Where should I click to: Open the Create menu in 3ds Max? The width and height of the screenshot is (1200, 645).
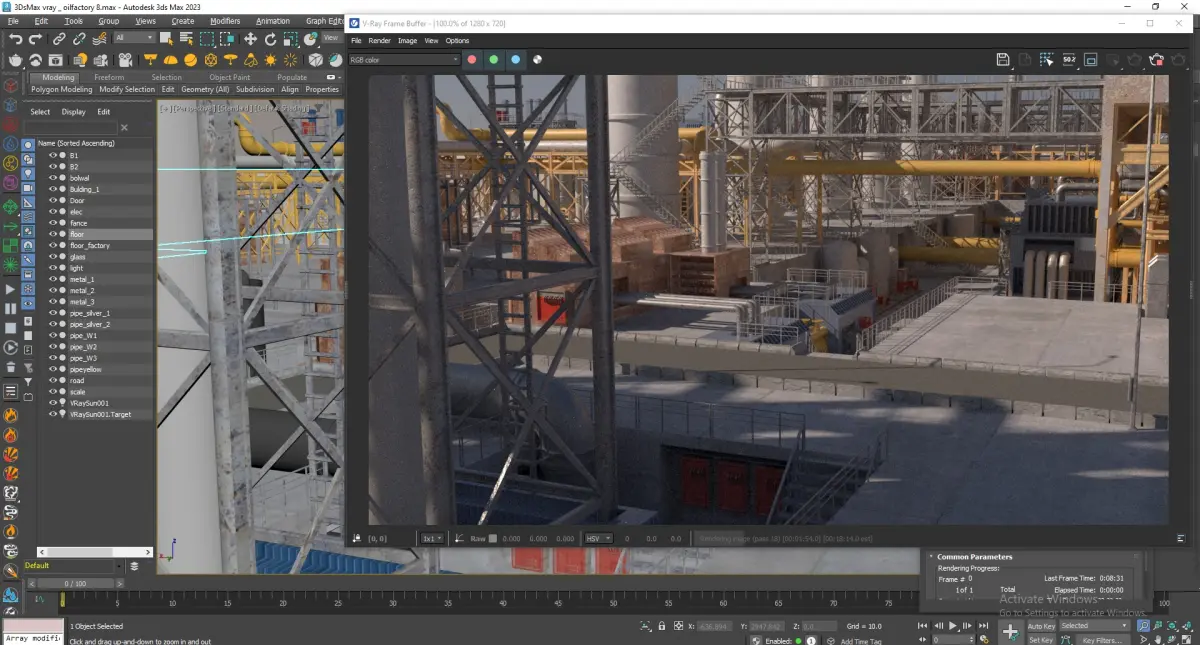(183, 21)
